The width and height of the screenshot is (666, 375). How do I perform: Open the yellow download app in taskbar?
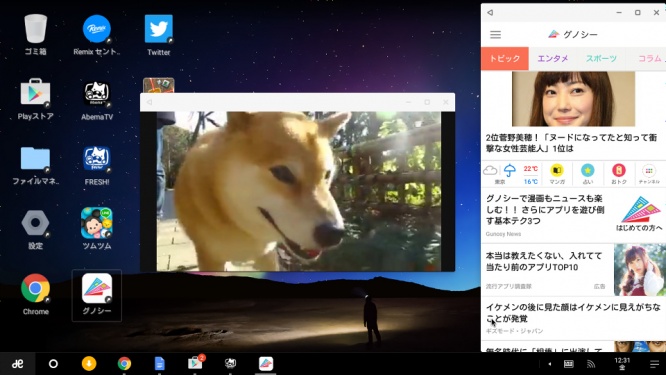tap(89, 364)
